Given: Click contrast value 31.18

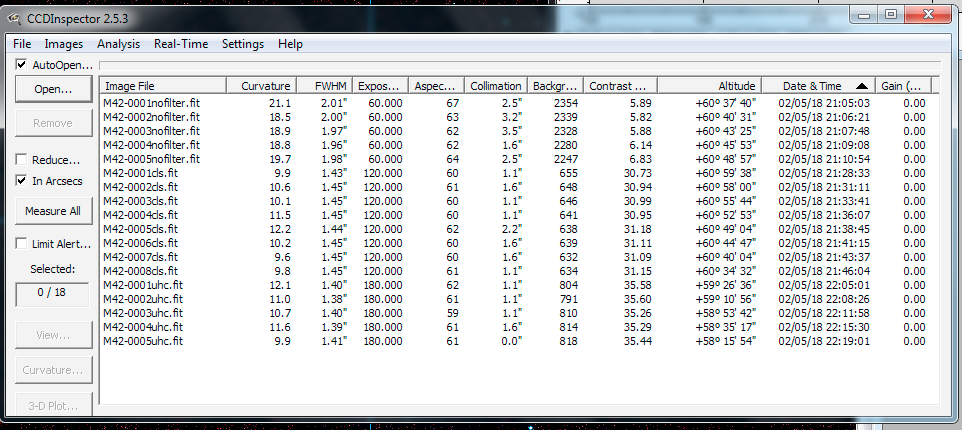Looking at the screenshot, I should 638,229.
